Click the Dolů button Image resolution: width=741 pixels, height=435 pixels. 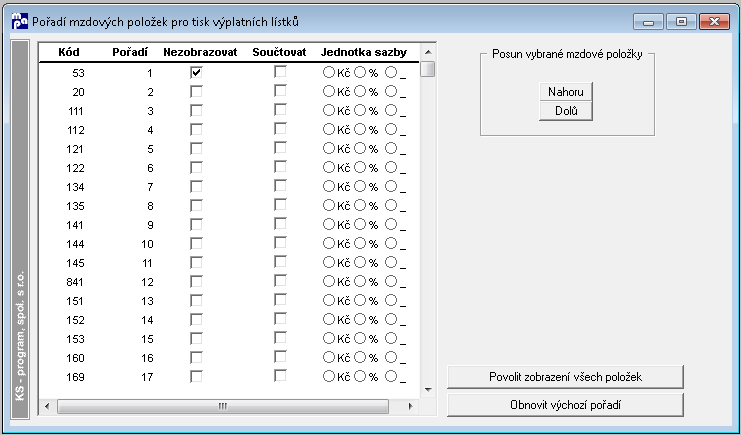[x=566, y=111]
